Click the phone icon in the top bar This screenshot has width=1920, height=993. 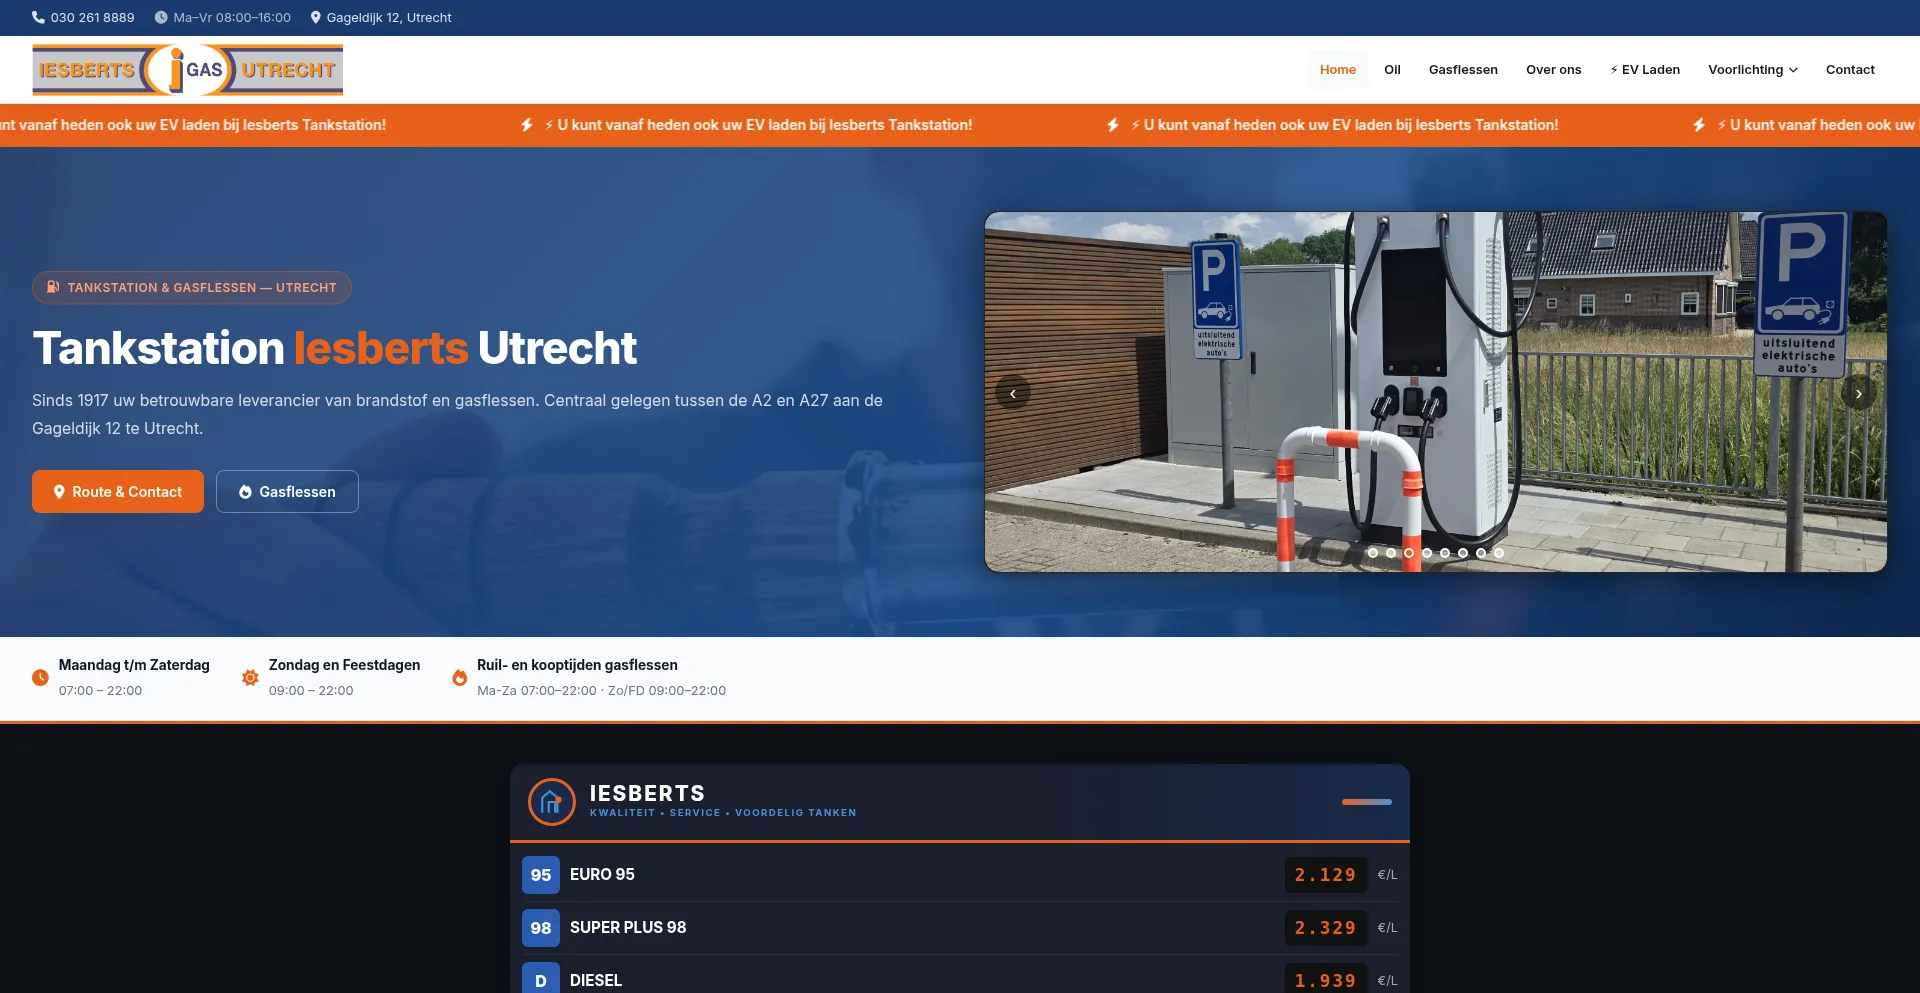[x=38, y=17]
